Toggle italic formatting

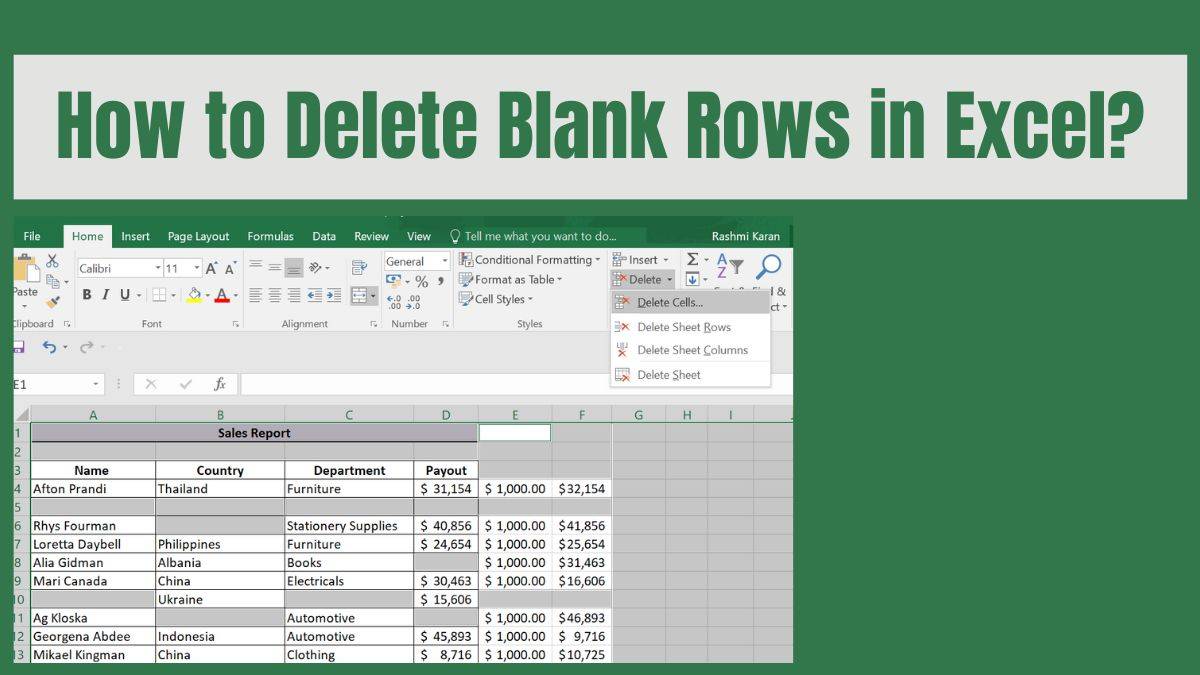[x=105, y=295]
